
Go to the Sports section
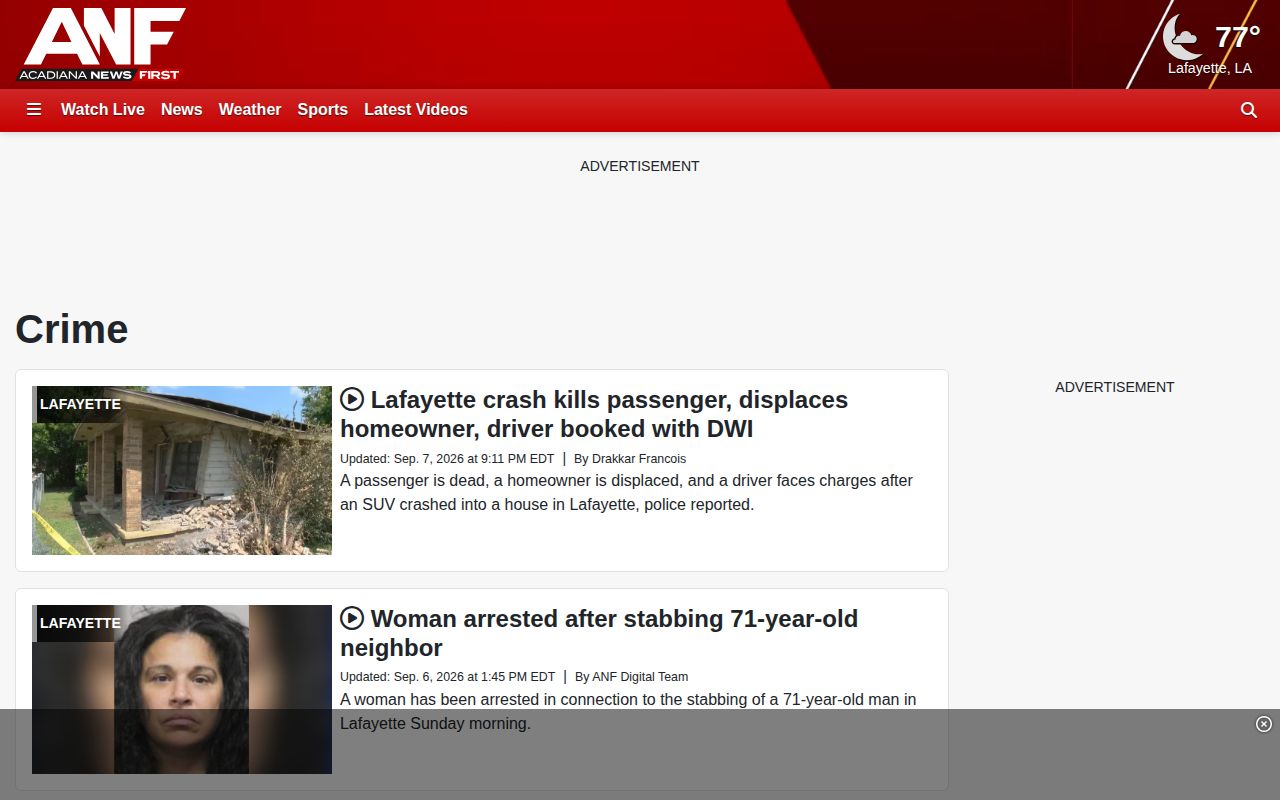[x=323, y=110]
